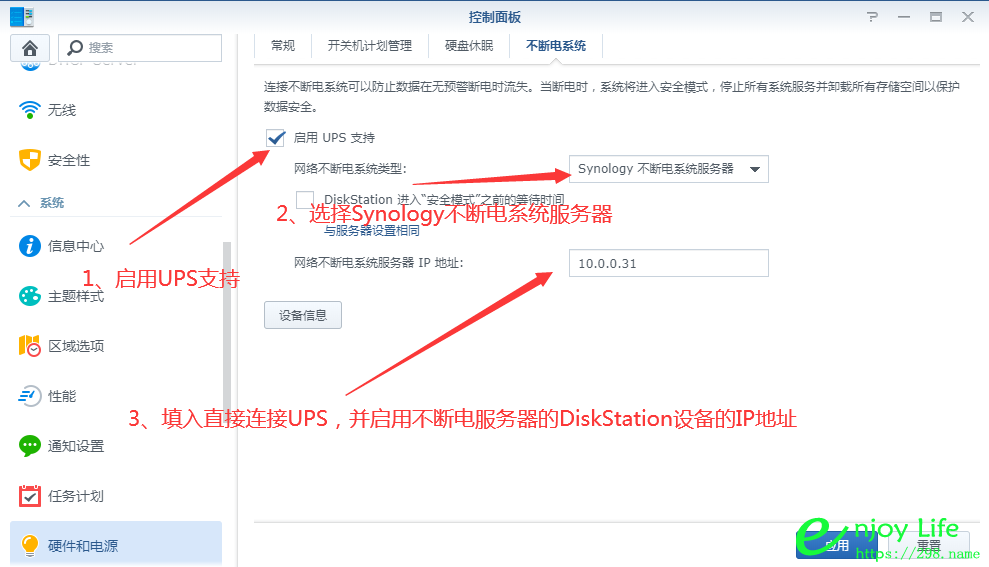The width and height of the screenshot is (989, 567).
Task: Switch to the 开关机计划管理 tab
Action: tap(370, 45)
